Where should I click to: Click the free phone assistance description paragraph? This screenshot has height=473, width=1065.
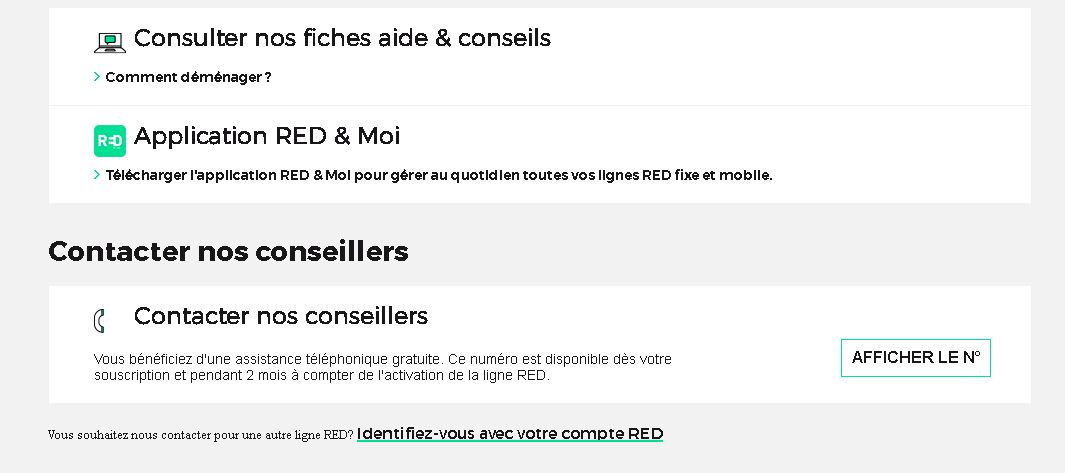[383, 367]
